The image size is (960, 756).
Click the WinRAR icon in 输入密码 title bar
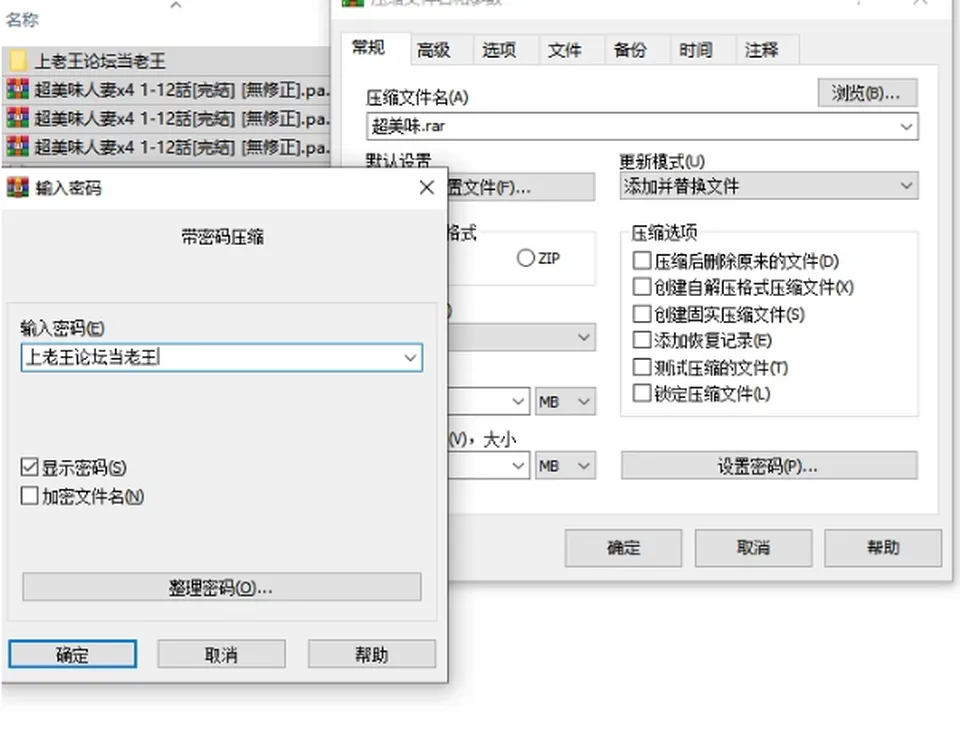pyautogui.click(x=18, y=187)
